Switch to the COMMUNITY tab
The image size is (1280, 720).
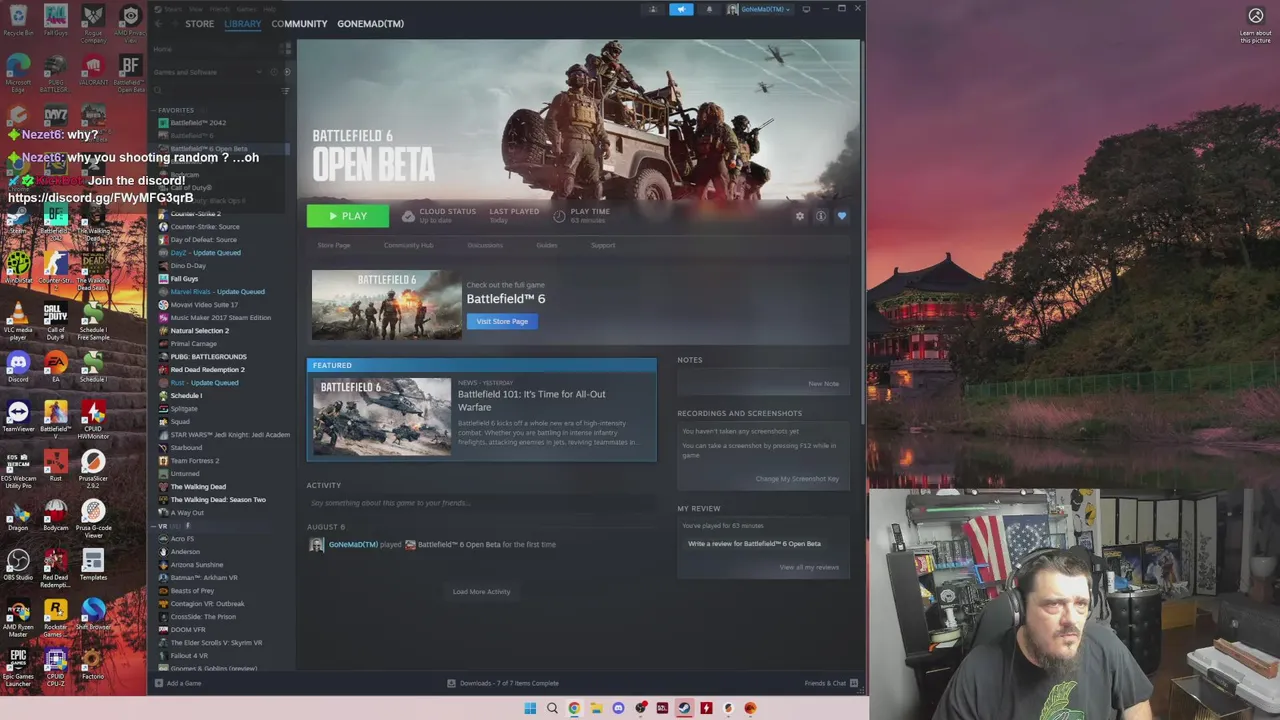click(x=299, y=24)
